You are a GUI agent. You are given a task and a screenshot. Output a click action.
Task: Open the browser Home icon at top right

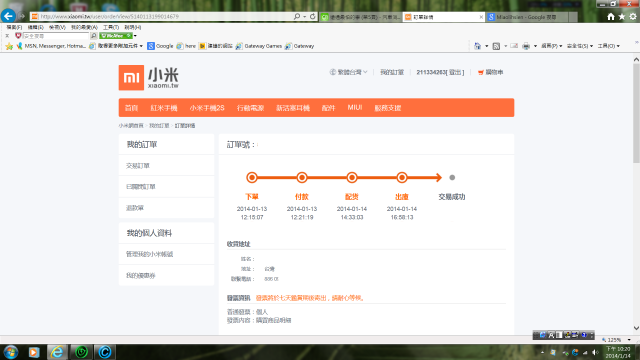pos(611,16)
